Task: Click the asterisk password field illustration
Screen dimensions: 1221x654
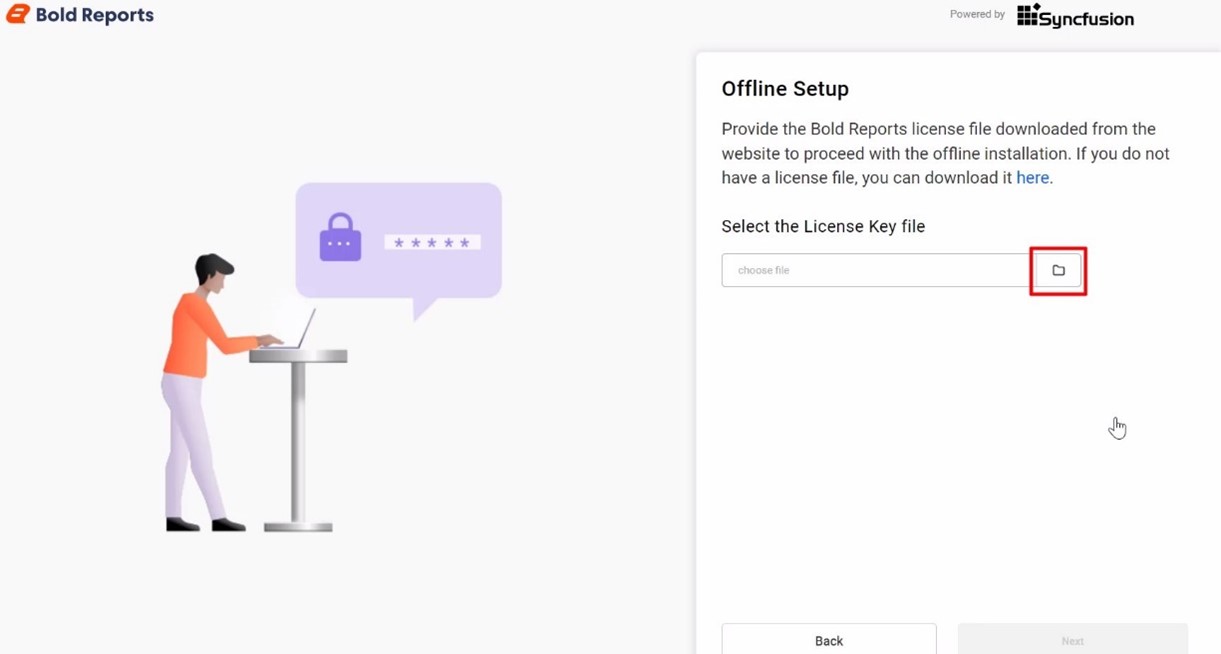Action: 432,242
